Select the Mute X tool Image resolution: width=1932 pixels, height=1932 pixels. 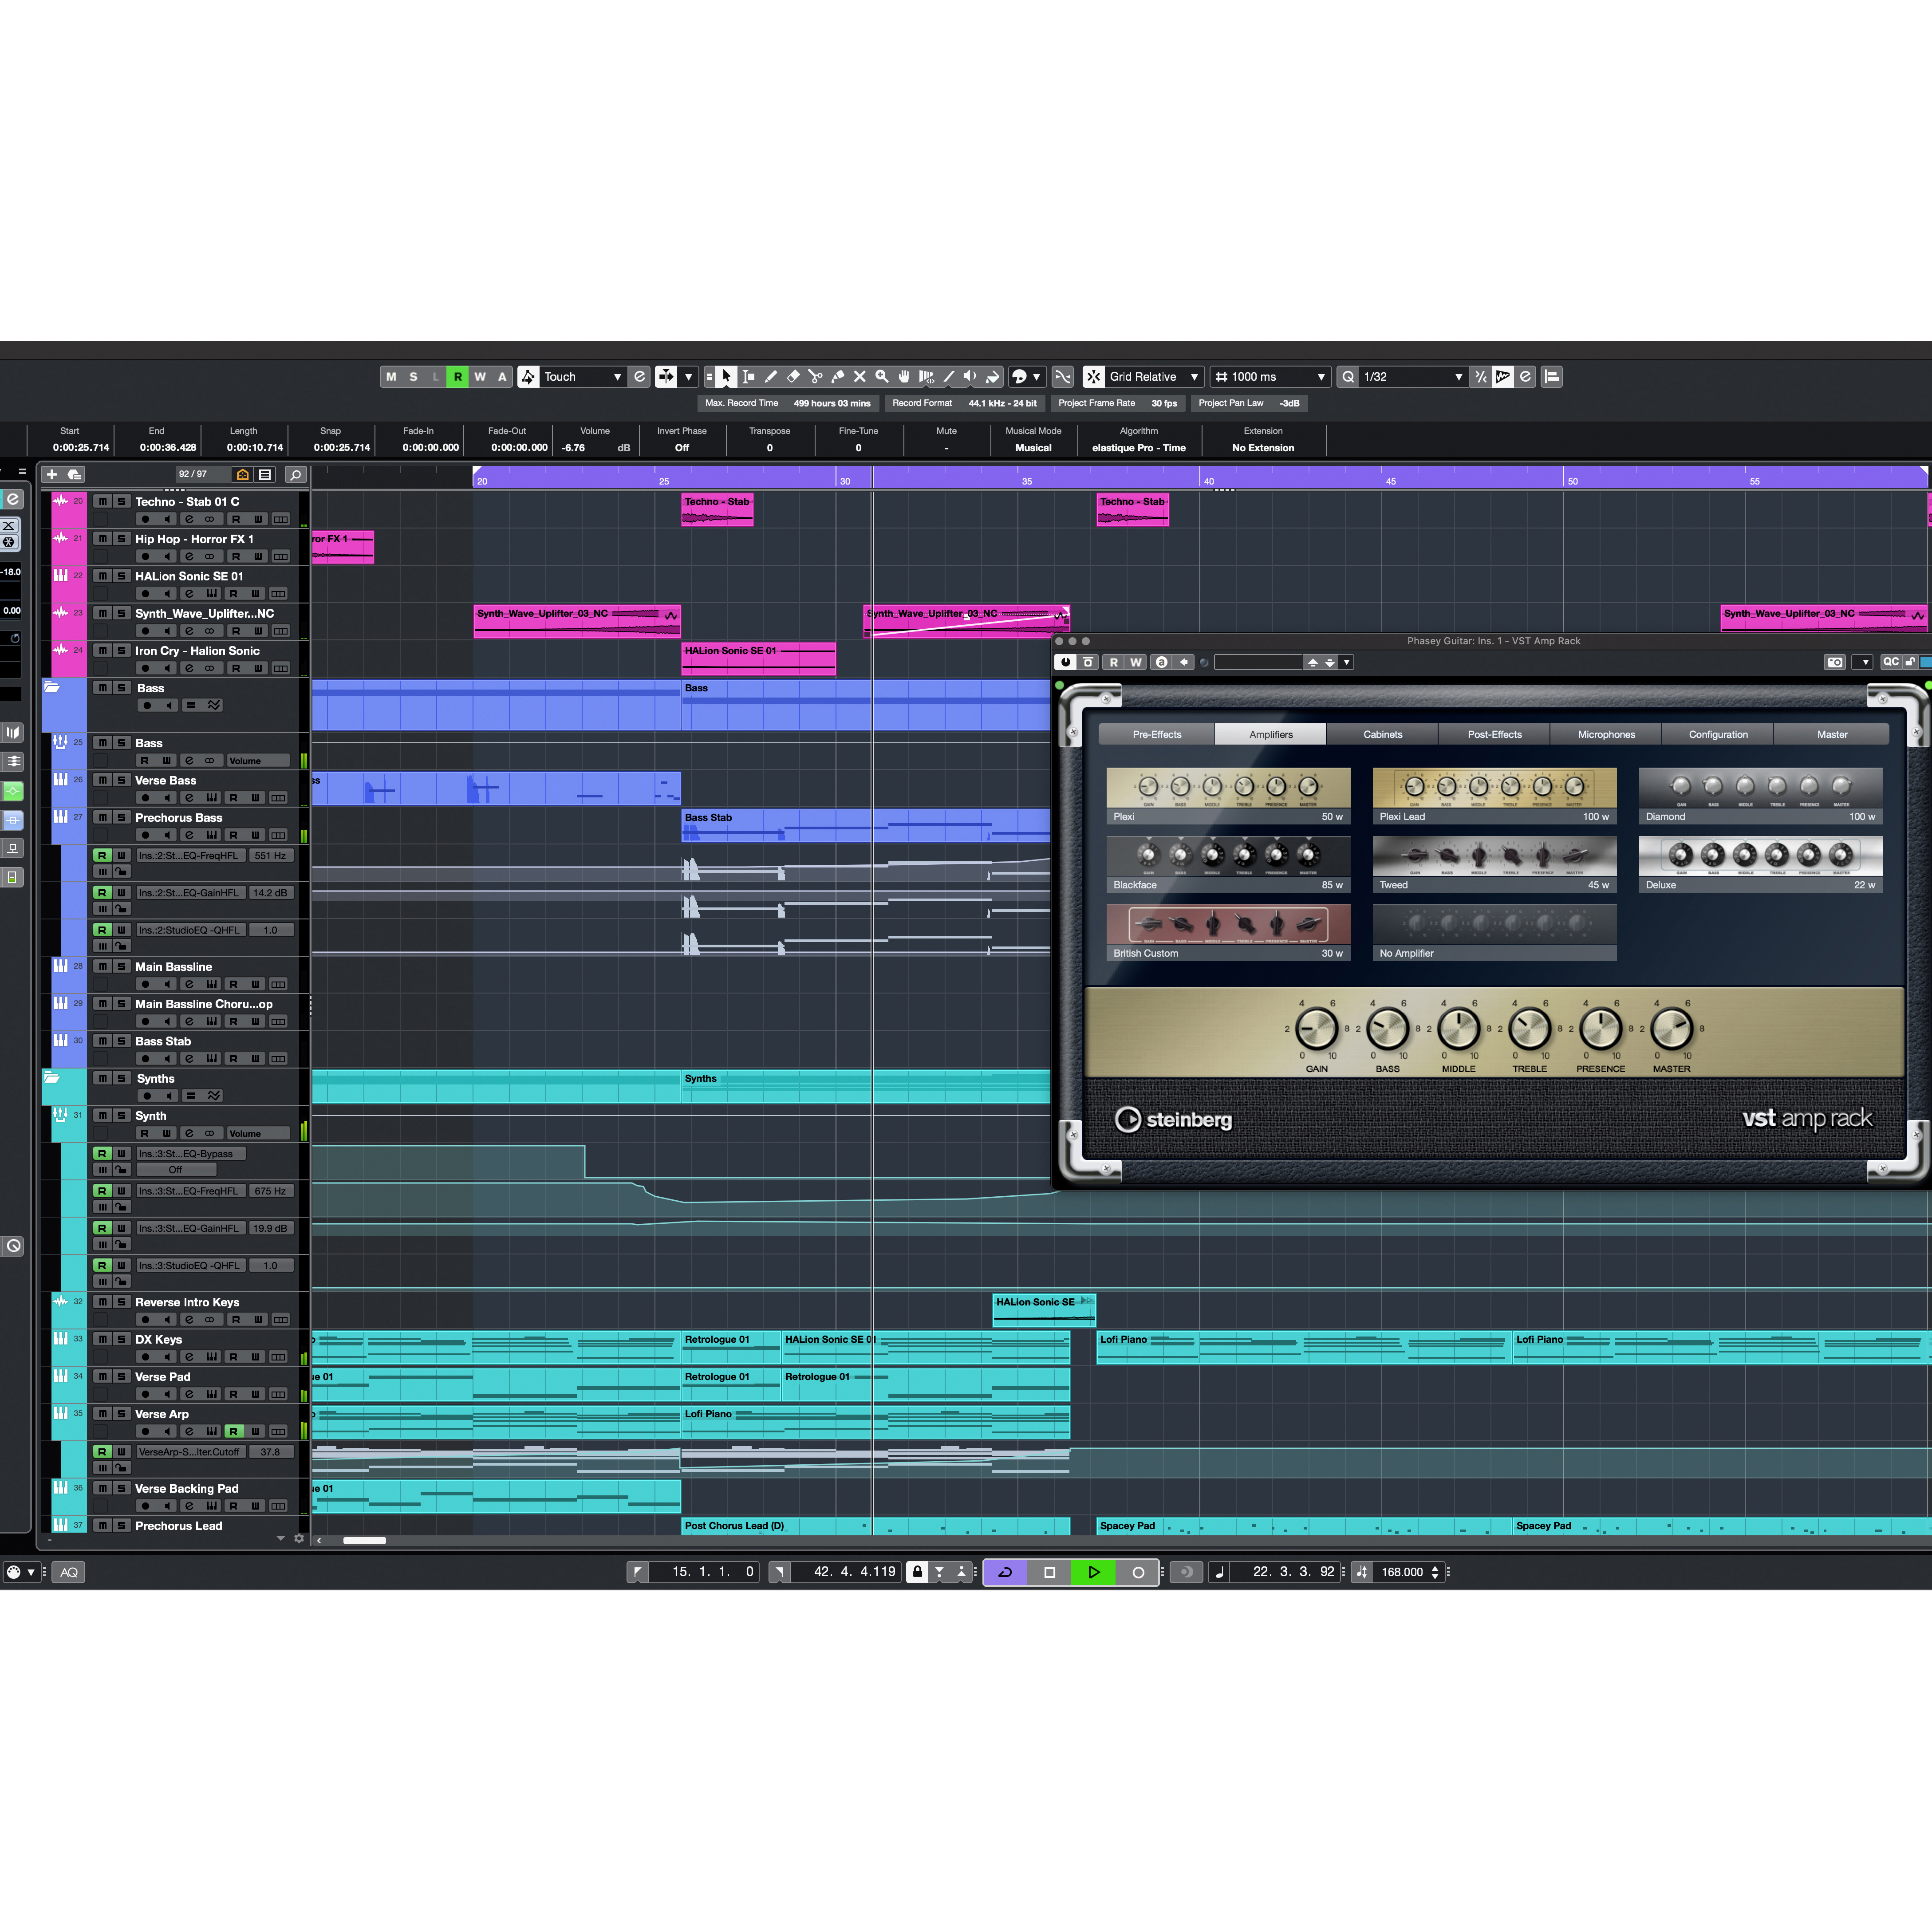(860, 377)
